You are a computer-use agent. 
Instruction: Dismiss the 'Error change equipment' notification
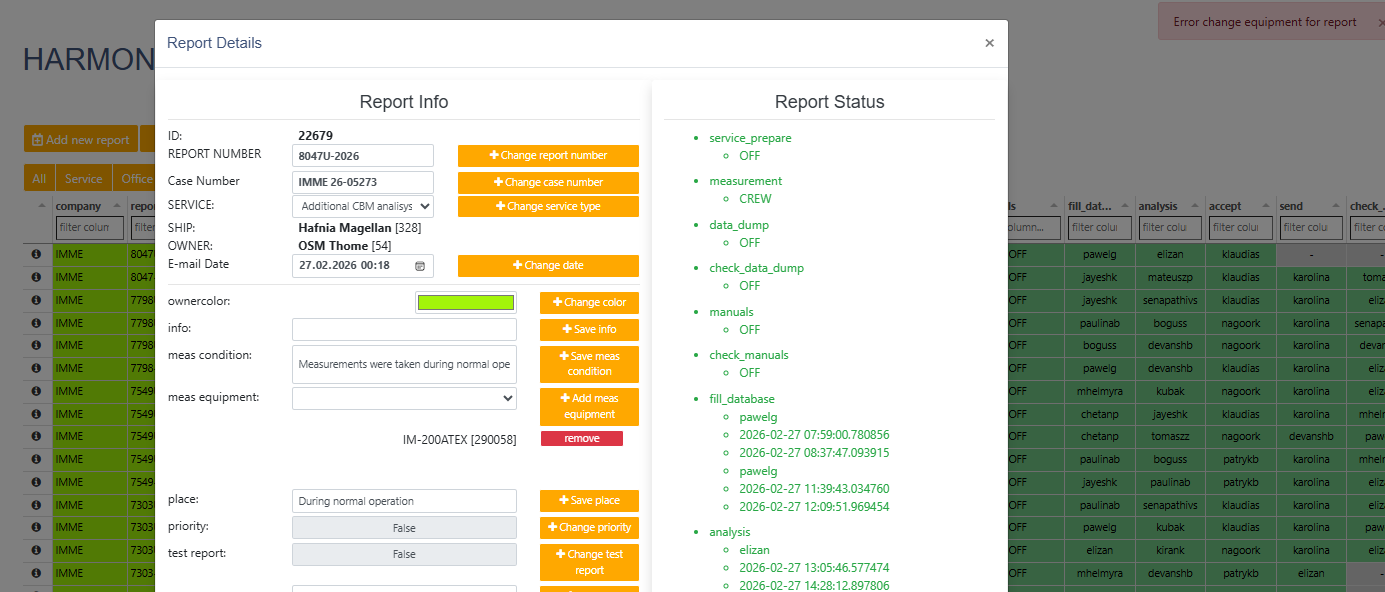(x=1380, y=22)
